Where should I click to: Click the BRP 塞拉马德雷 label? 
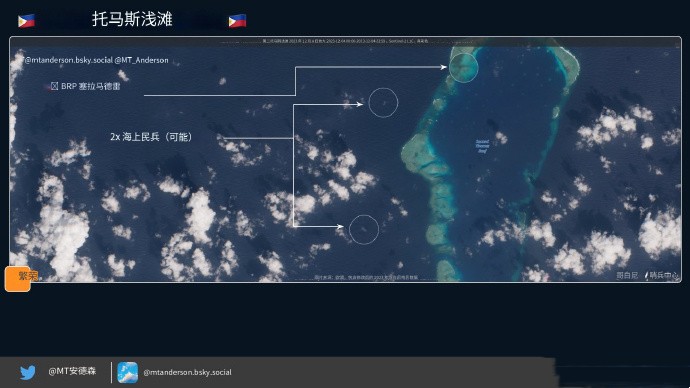coord(90,86)
